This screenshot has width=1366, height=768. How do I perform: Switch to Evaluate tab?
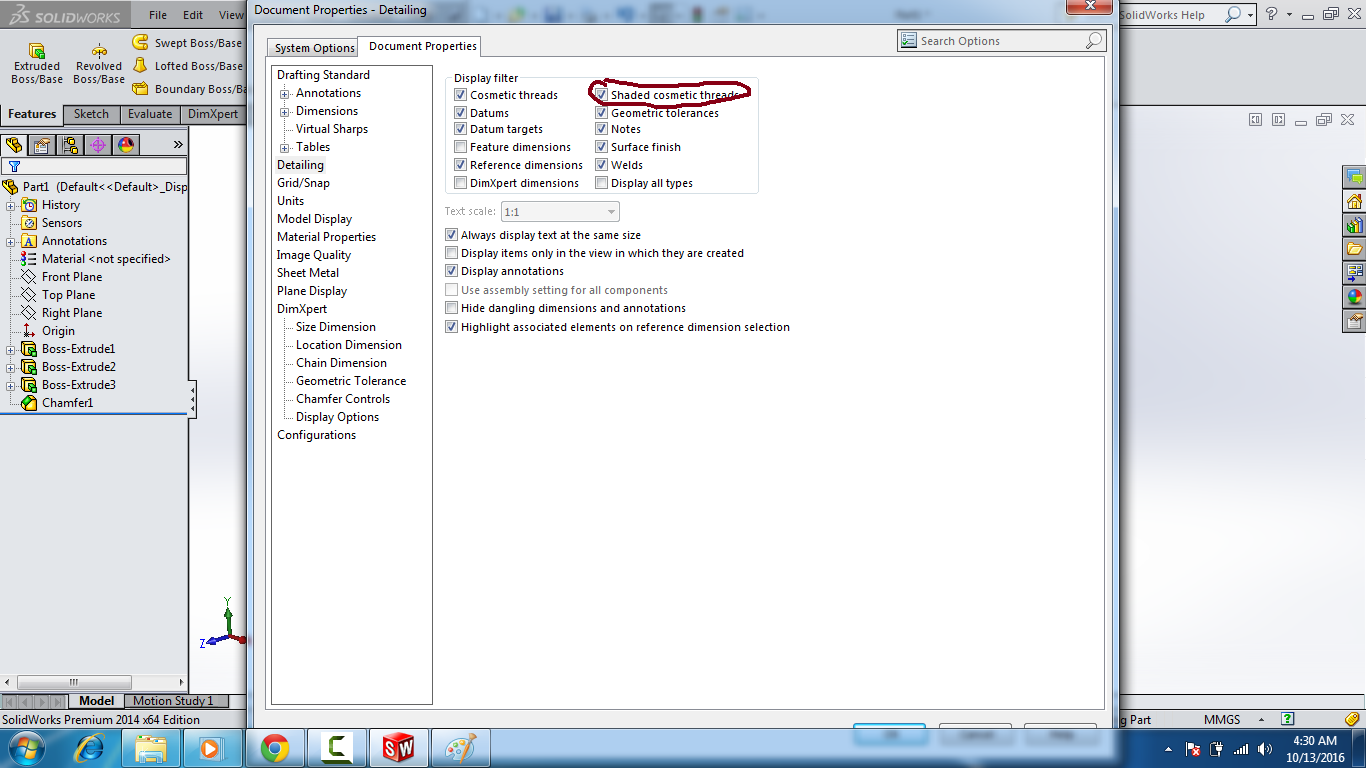pos(150,114)
